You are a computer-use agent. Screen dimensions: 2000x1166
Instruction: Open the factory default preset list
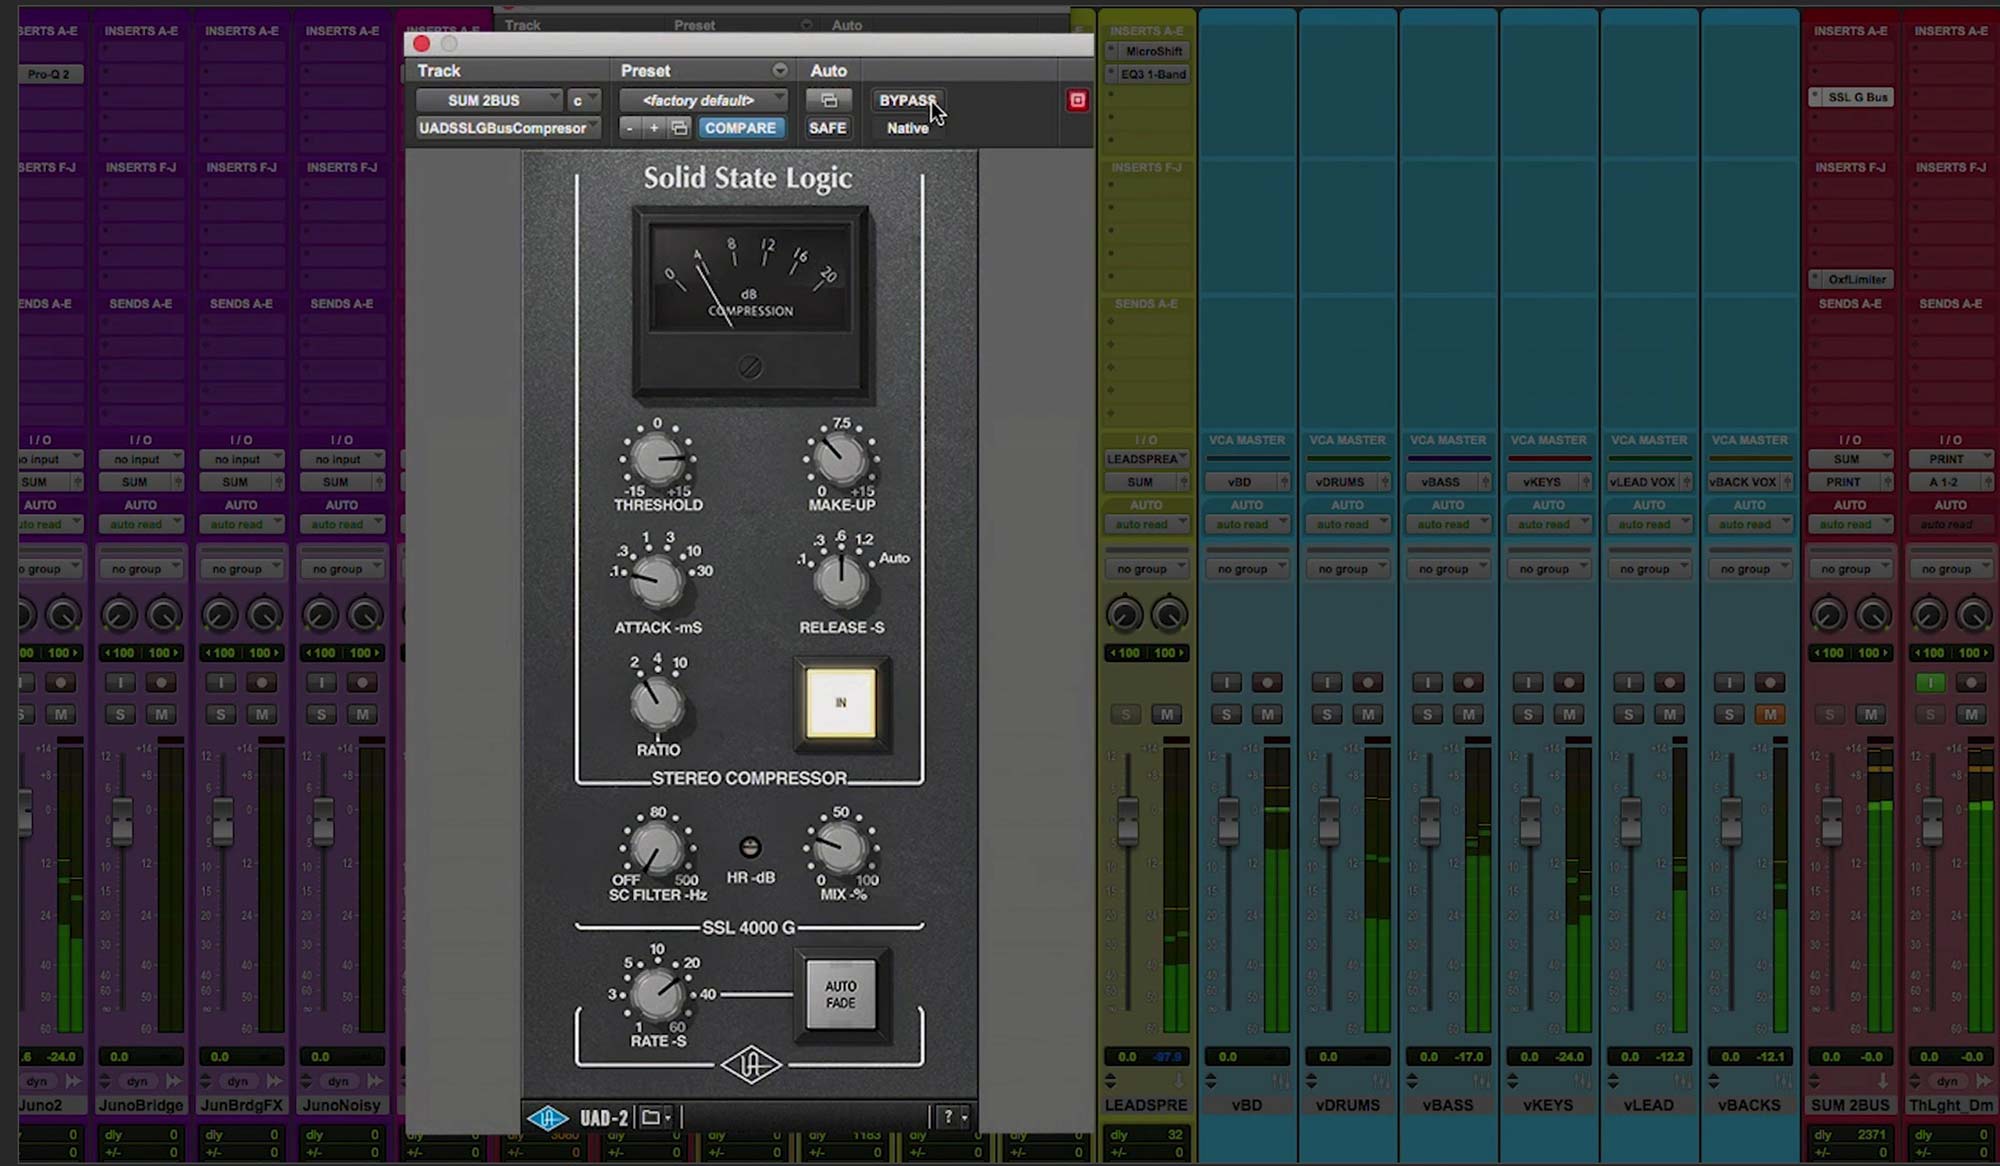(703, 100)
